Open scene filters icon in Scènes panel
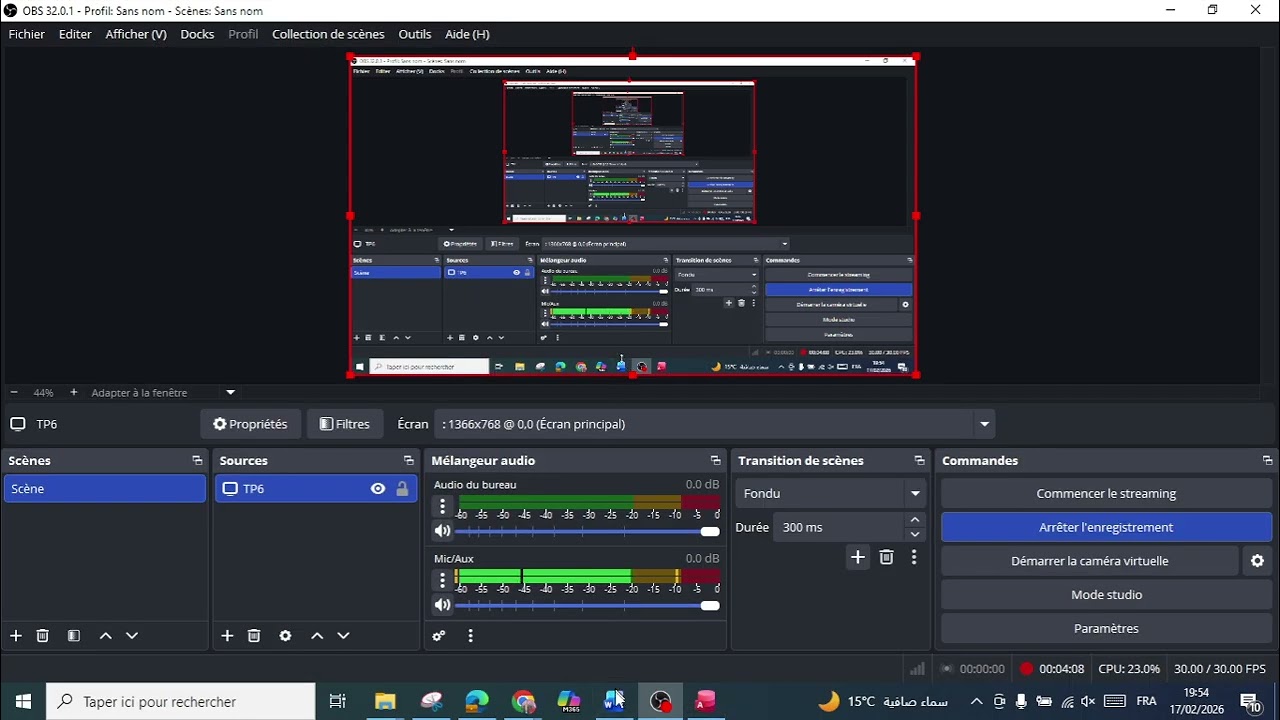Viewport: 1280px width, 720px height. click(74, 636)
